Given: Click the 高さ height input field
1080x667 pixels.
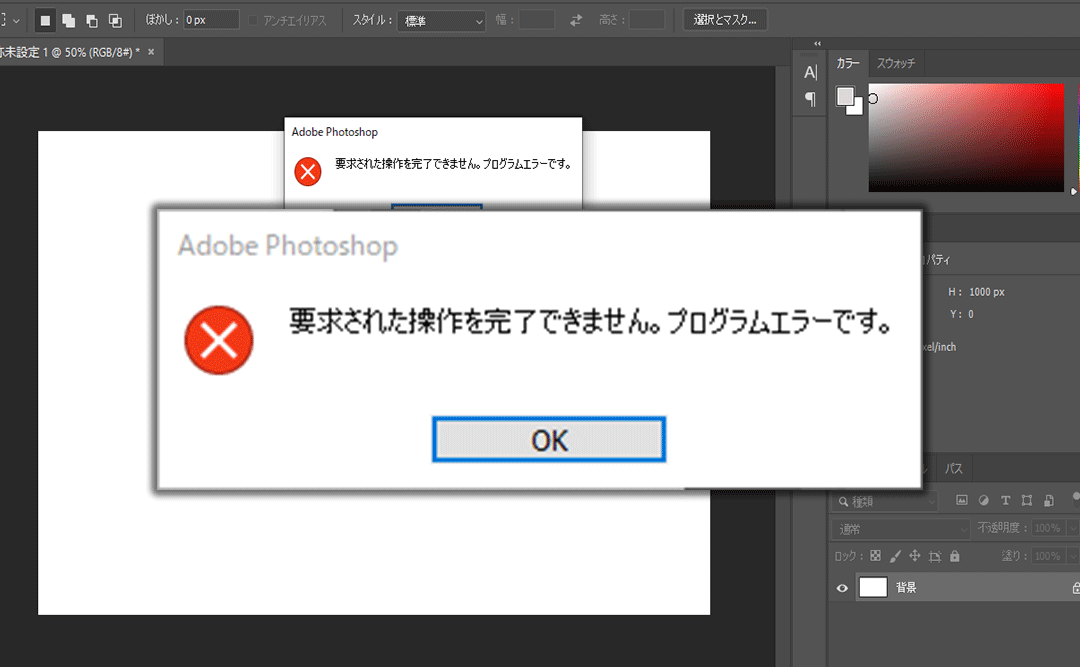Looking at the screenshot, I should tap(647, 20).
